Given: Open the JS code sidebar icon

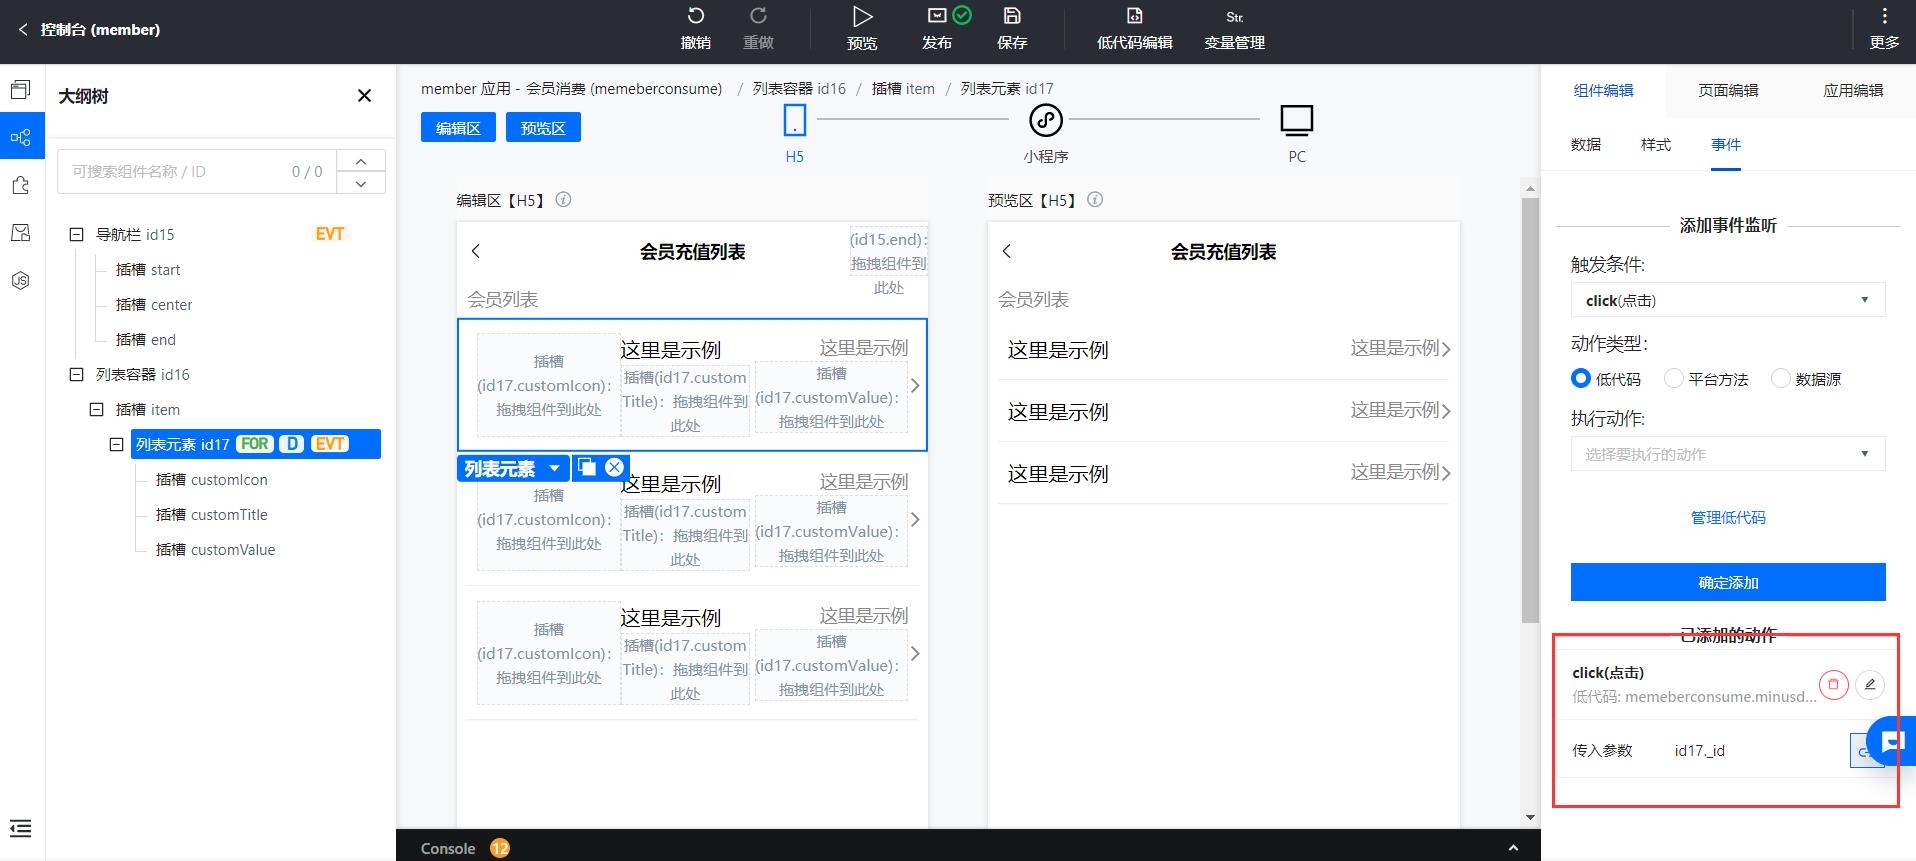Looking at the screenshot, I should pos(21,281).
